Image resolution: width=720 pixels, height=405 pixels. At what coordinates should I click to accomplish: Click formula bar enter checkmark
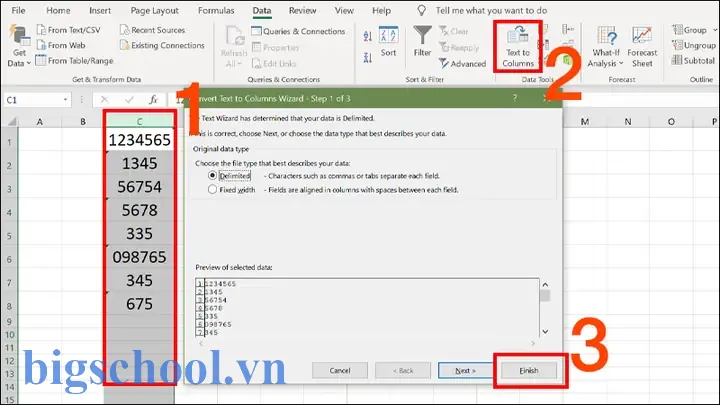[129, 100]
